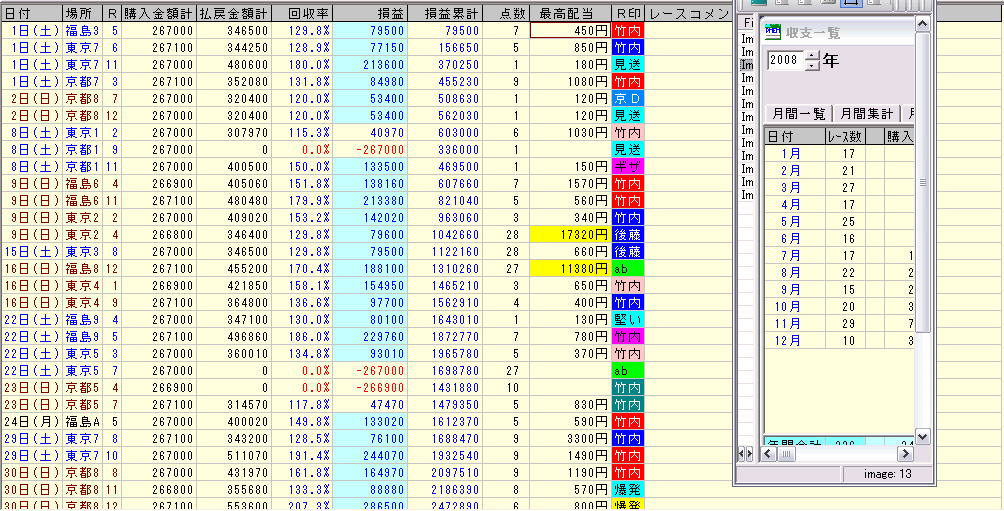Sort by the 回収率 column header
Viewport: 1004px width, 511px height.
click(302, 13)
